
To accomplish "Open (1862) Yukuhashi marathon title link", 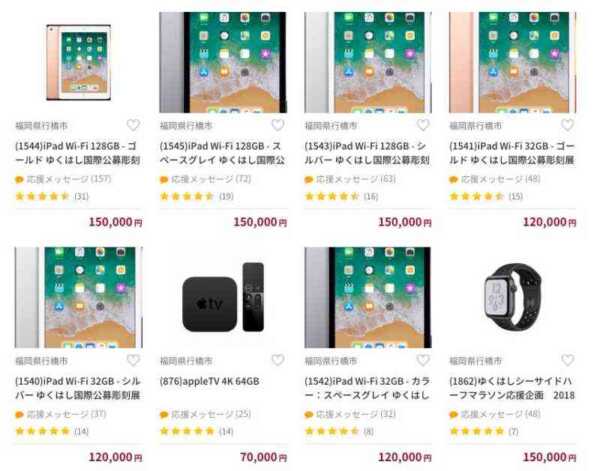I will point(512,388).
